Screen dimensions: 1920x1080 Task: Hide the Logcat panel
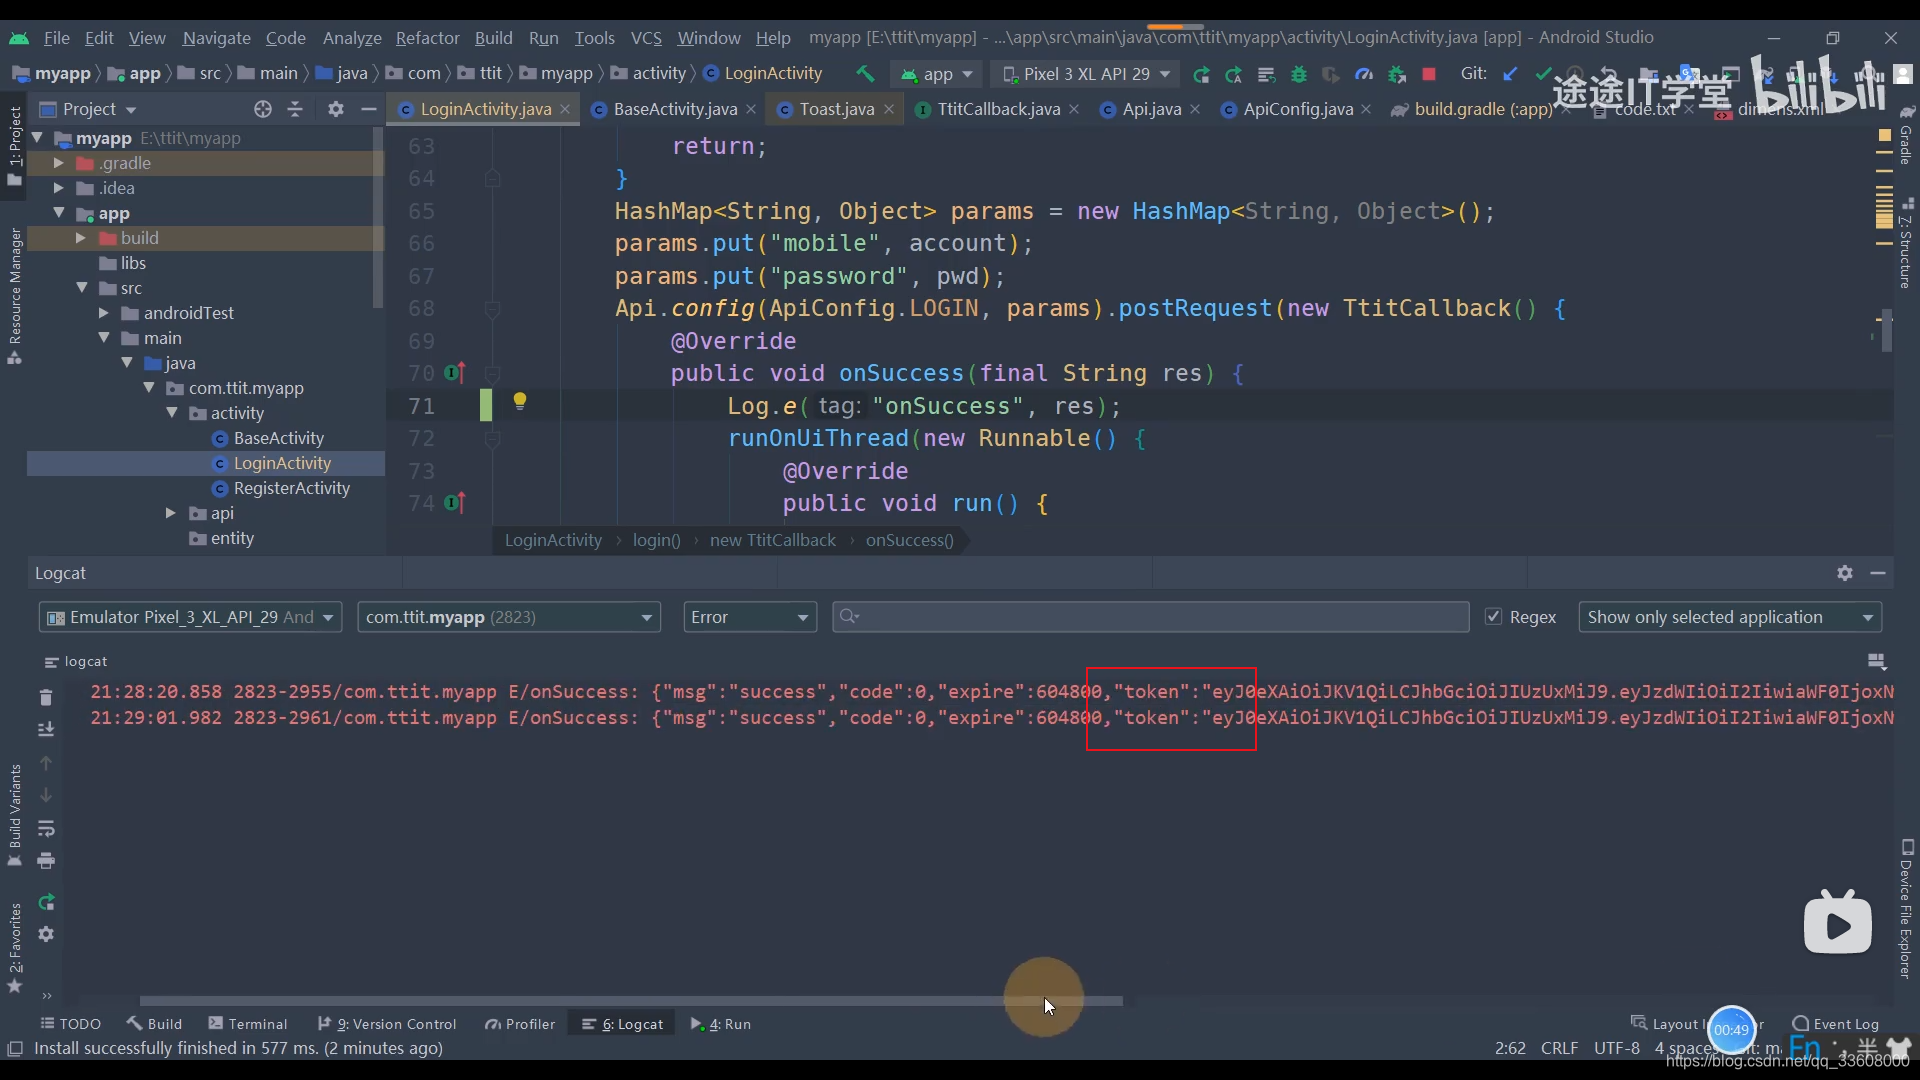coord(1878,573)
